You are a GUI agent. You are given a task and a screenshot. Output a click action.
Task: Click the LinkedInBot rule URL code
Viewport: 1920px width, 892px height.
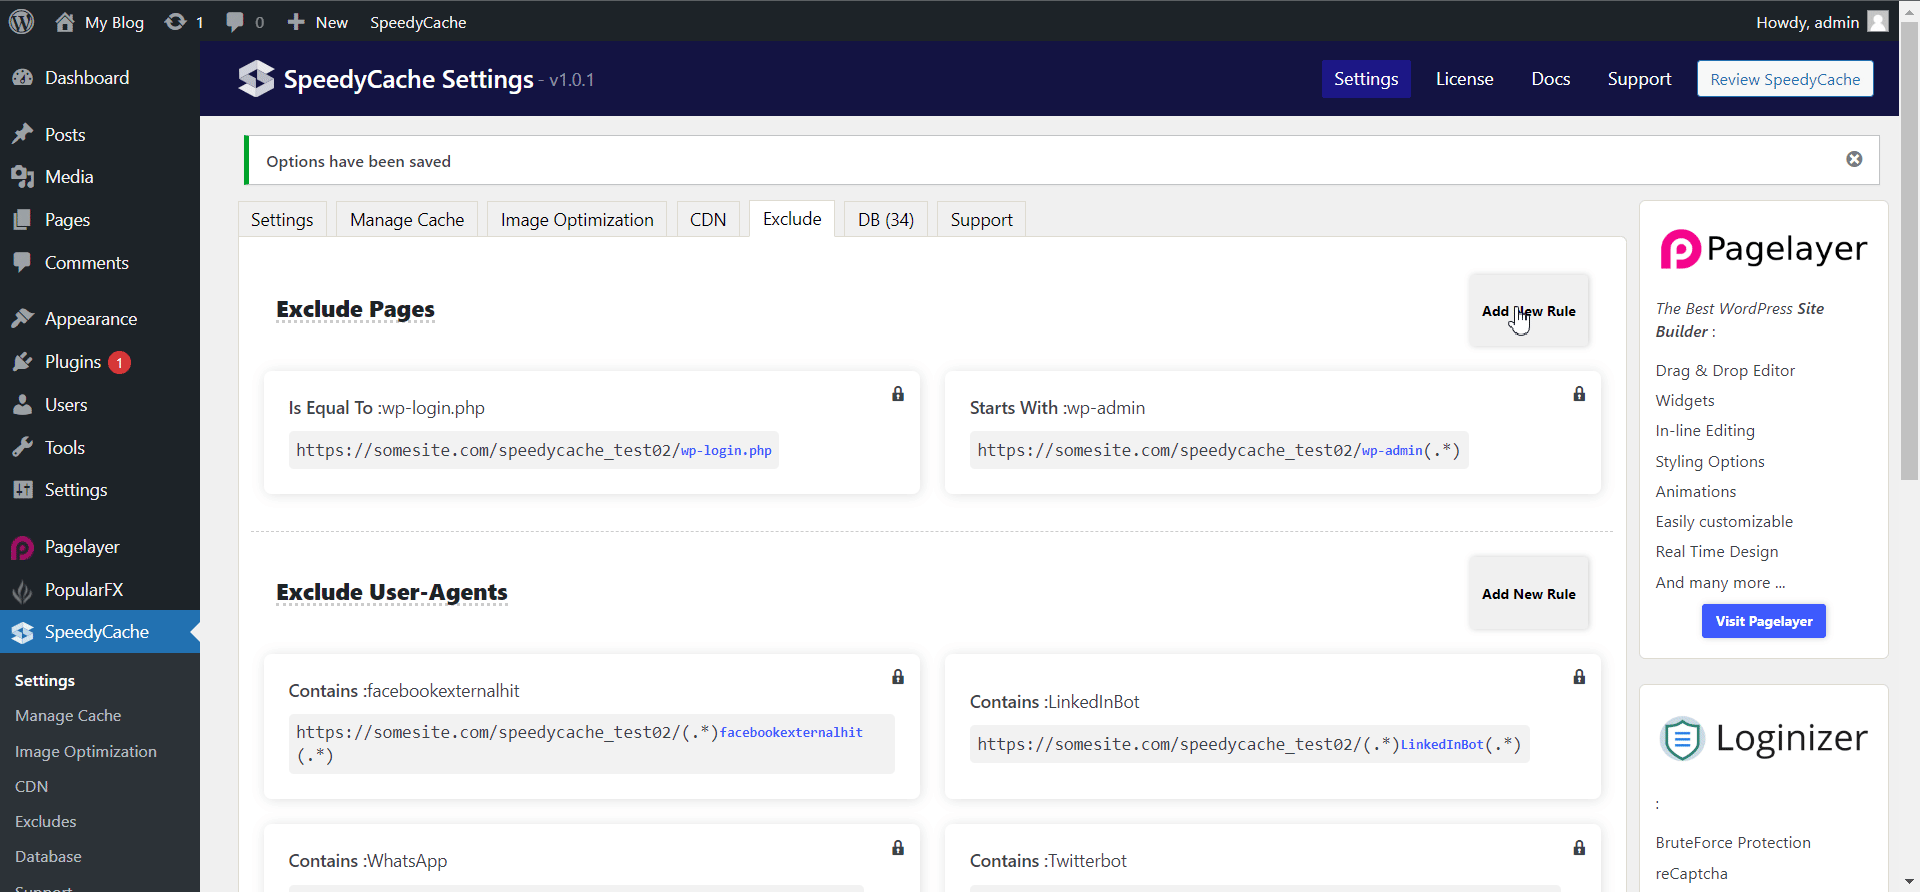click(x=1249, y=744)
